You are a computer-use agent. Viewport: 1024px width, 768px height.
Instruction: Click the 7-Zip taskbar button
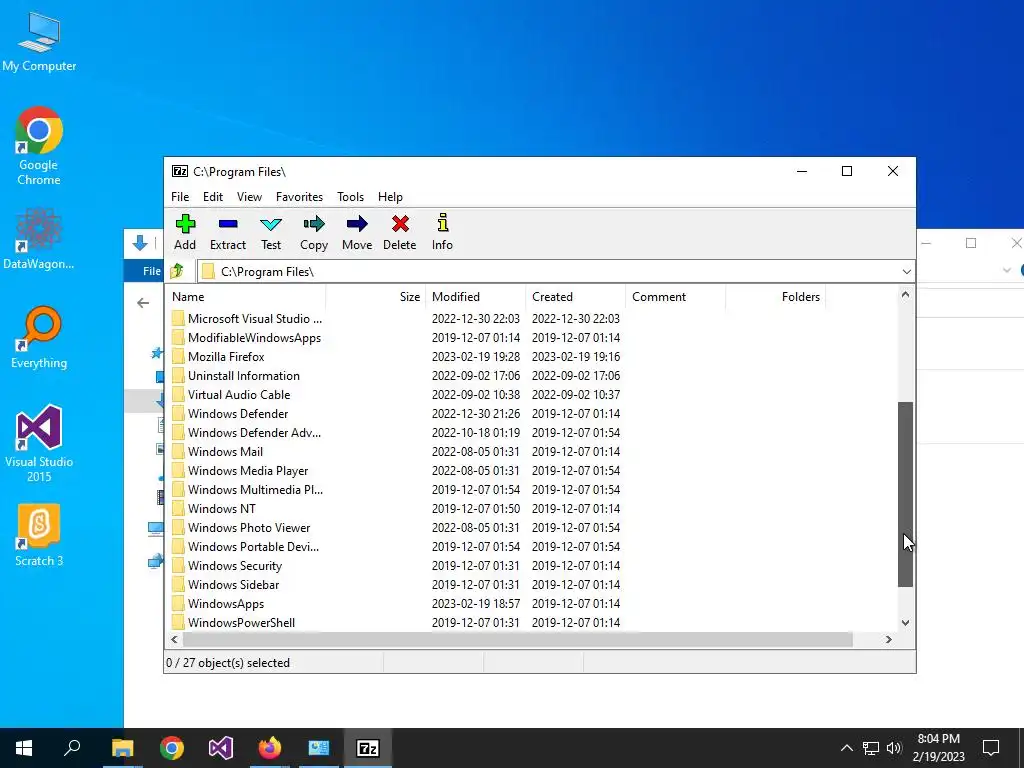tap(368, 748)
